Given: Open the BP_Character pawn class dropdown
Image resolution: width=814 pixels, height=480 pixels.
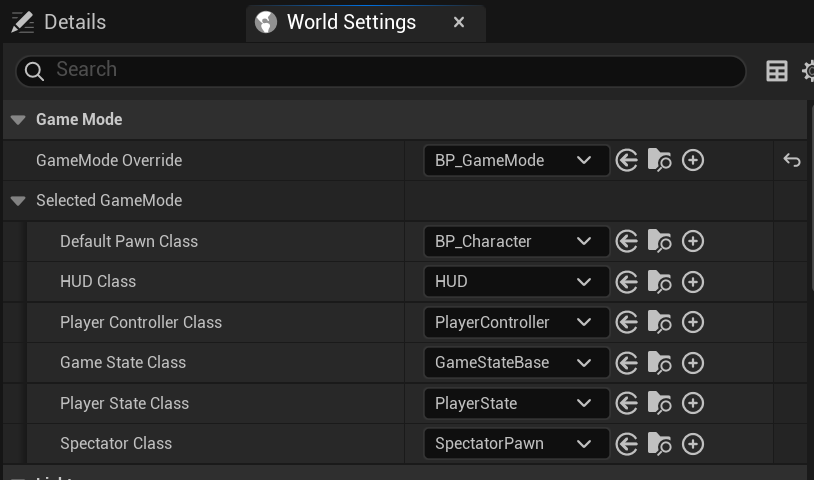Looking at the screenshot, I should click(517, 241).
